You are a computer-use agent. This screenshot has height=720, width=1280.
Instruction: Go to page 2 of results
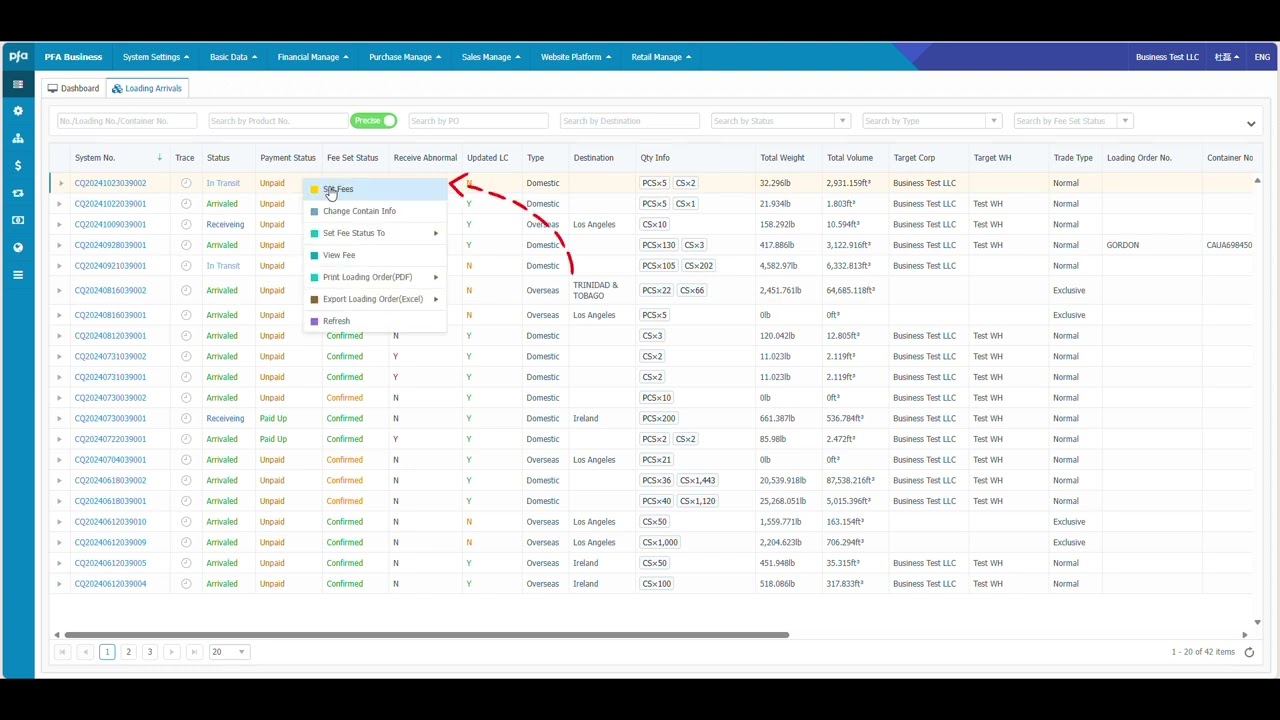129,652
